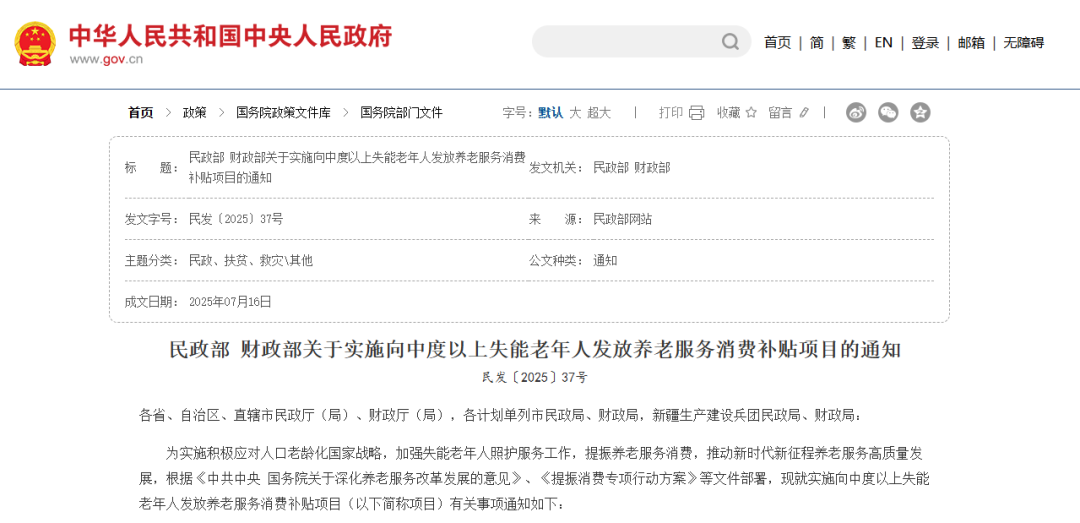The height and width of the screenshot is (523, 1080).
Task: Click the printer icon
Action: tap(696, 113)
